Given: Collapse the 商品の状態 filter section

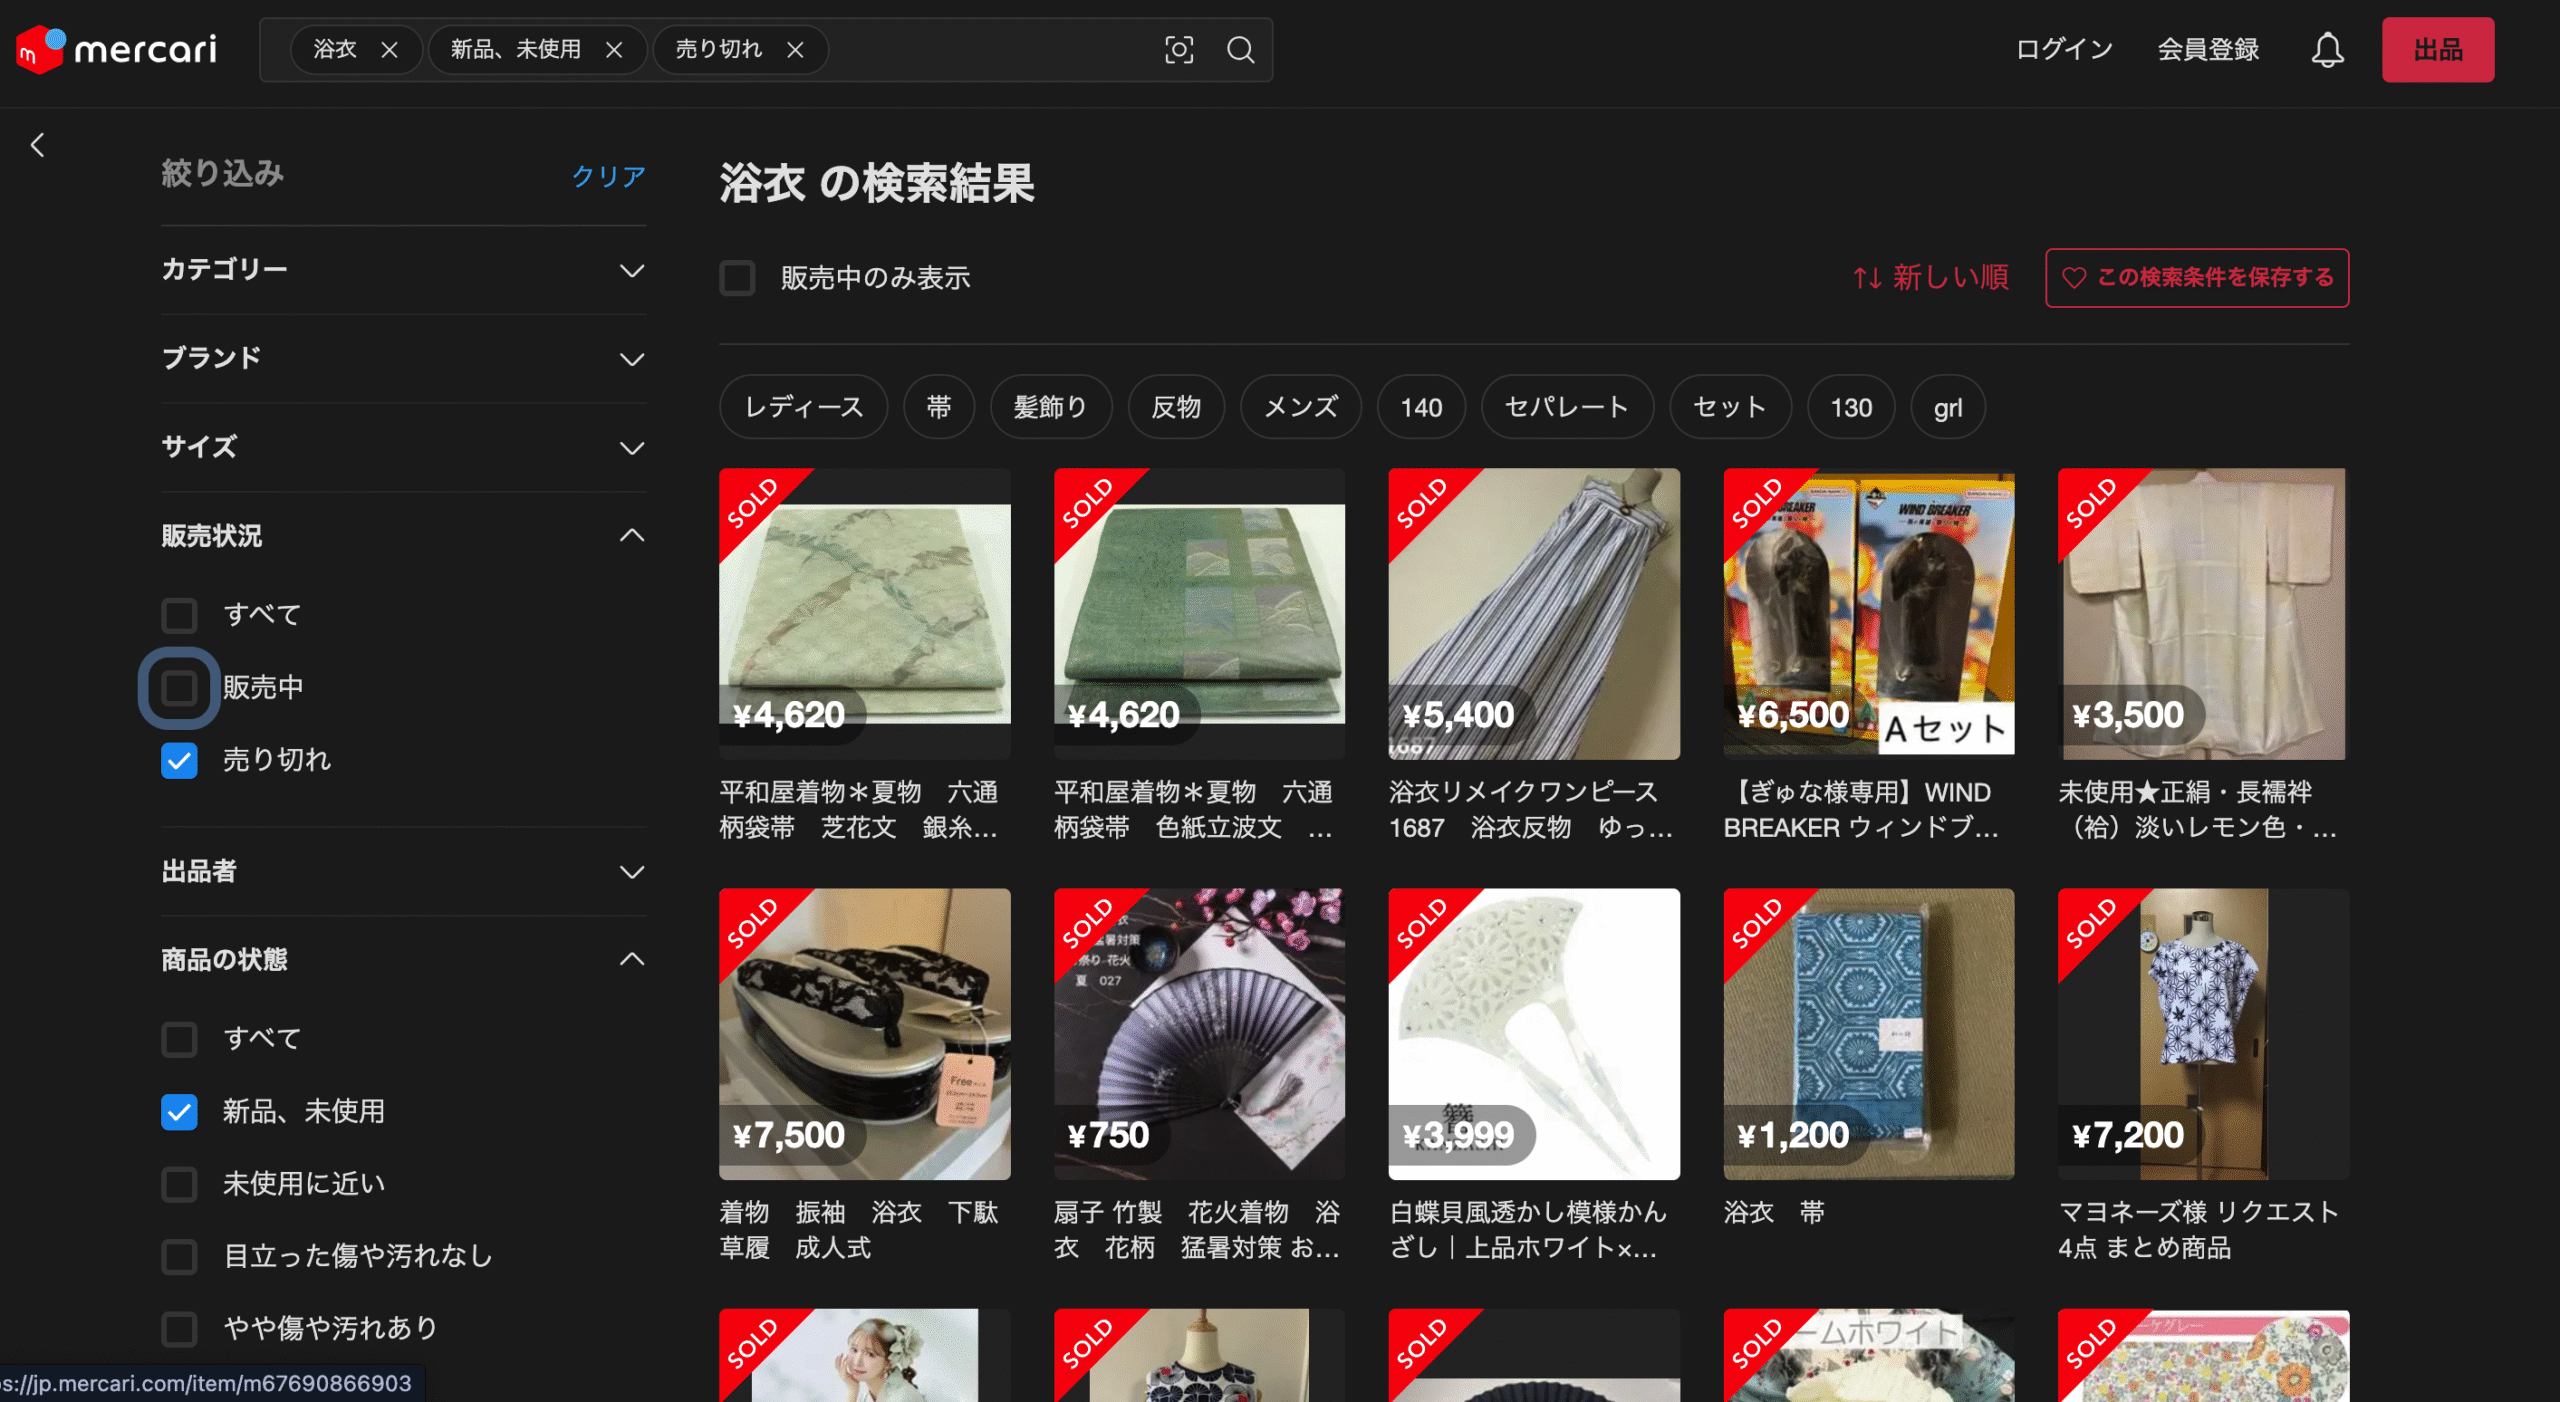Looking at the screenshot, I should point(403,960).
